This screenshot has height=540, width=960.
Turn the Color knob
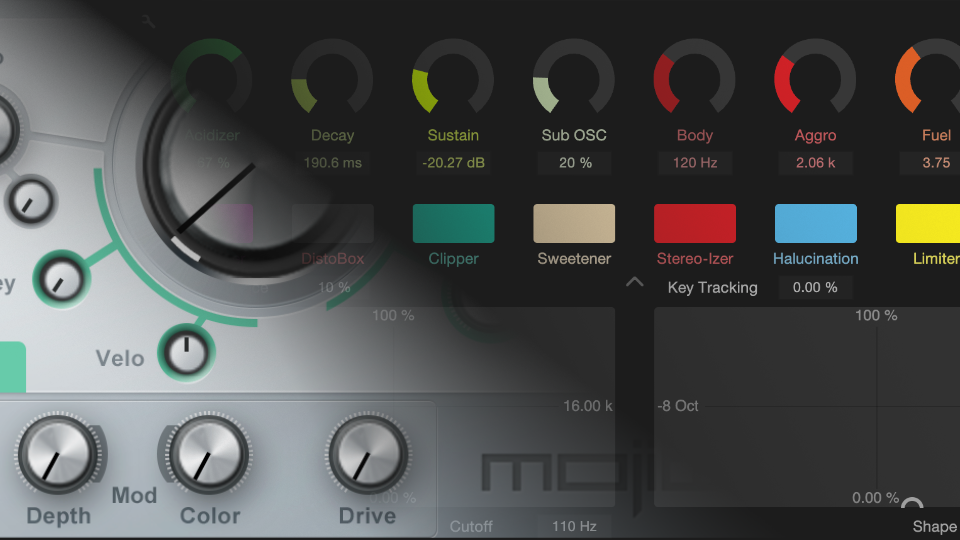209,454
